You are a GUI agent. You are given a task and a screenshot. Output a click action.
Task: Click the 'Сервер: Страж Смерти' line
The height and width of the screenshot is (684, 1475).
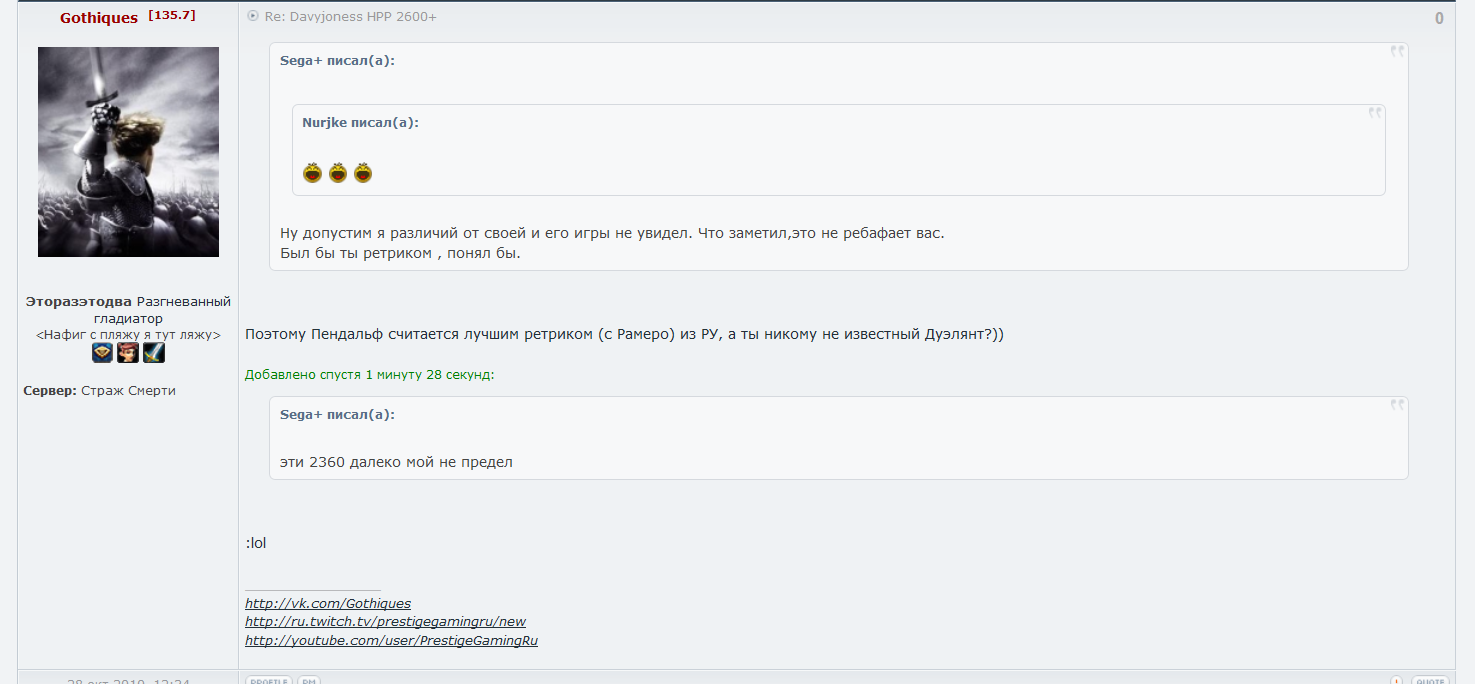tap(100, 390)
